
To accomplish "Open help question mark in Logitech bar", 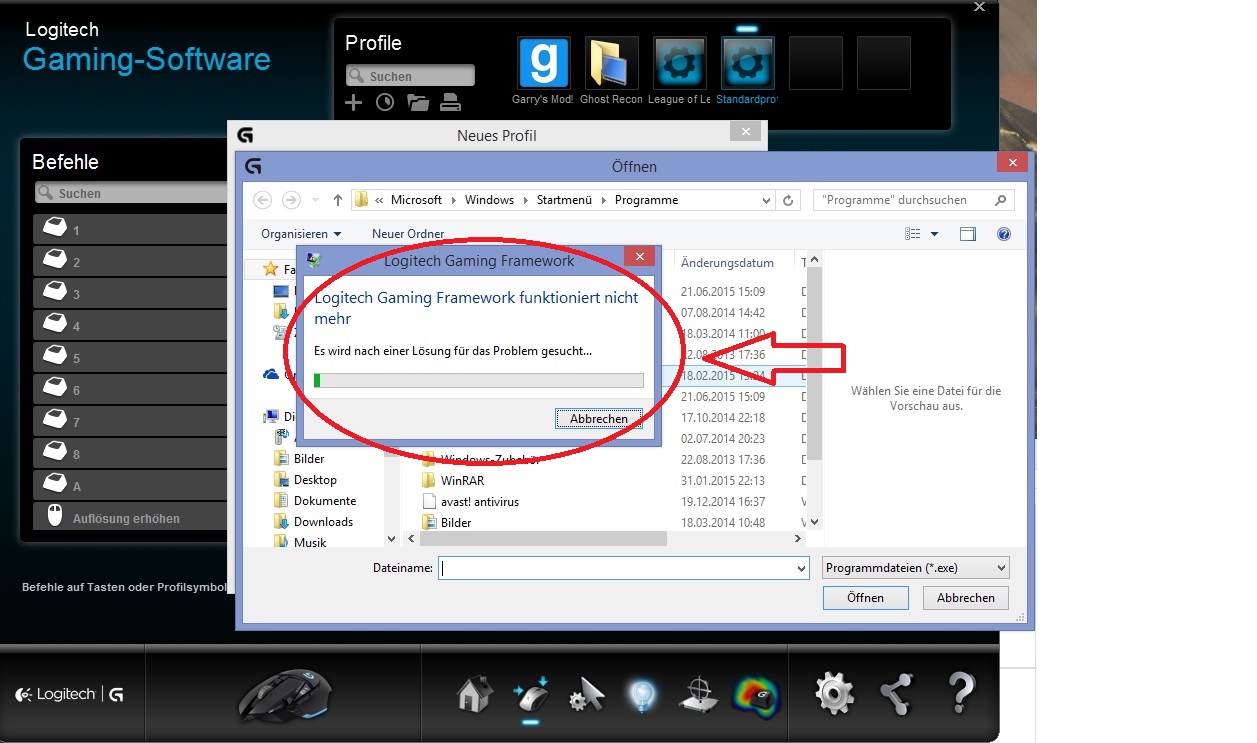I will coord(959,691).
